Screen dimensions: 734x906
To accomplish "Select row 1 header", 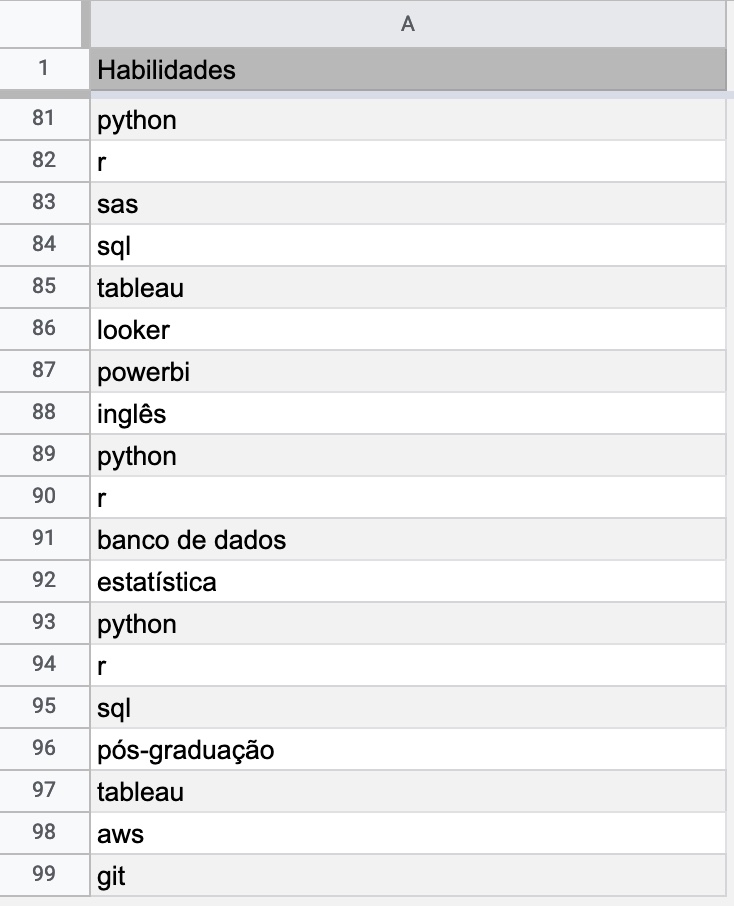I will 44,68.
